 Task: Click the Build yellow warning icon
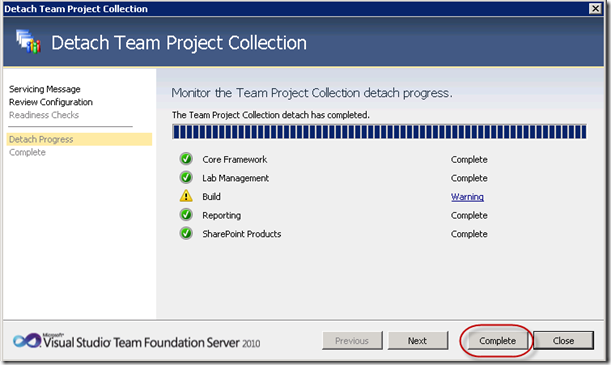coord(186,196)
